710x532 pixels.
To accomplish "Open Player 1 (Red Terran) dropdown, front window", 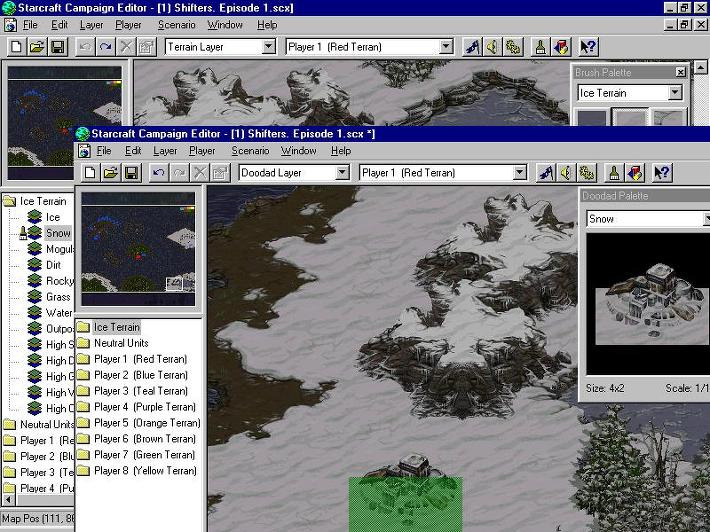I will click(x=520, y=173).
